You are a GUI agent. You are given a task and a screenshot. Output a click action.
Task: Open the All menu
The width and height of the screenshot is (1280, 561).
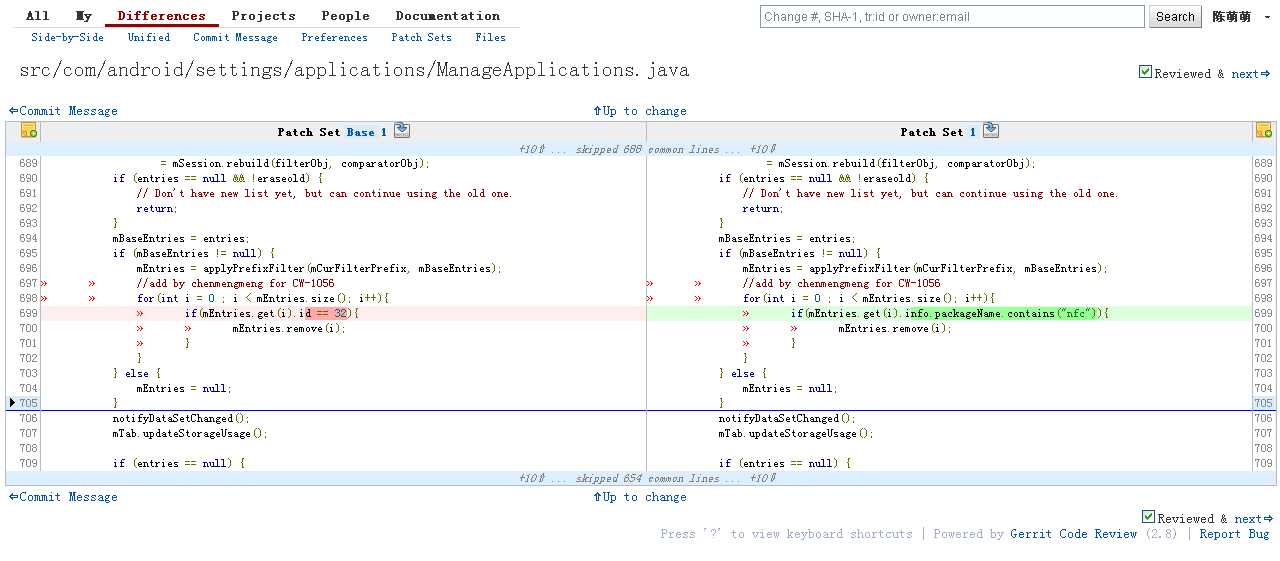tap(37, 16)
